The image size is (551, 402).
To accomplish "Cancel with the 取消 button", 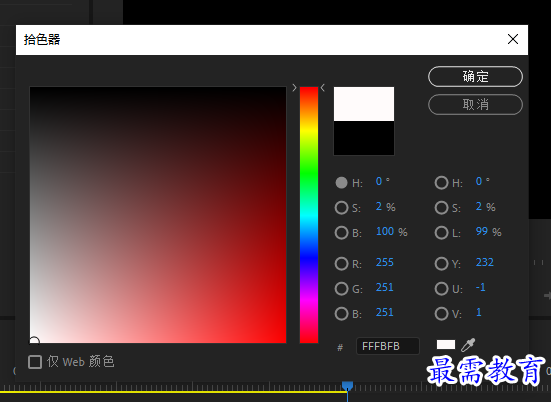I will pos(475,104).
